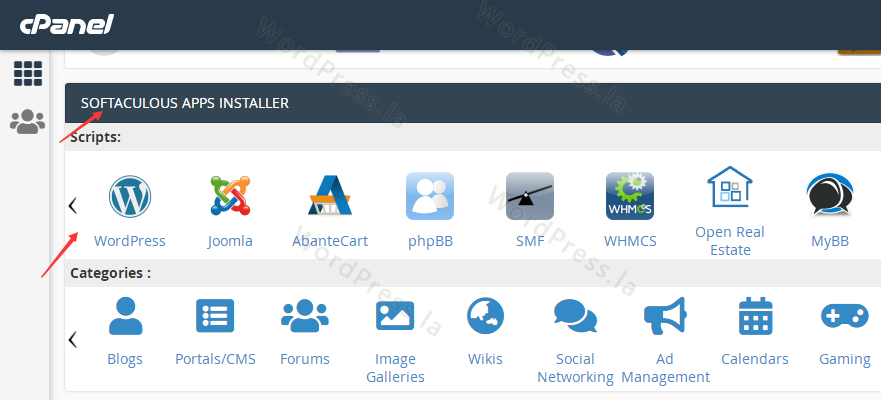Open the phpBB forum script icon

coord(430,197)
